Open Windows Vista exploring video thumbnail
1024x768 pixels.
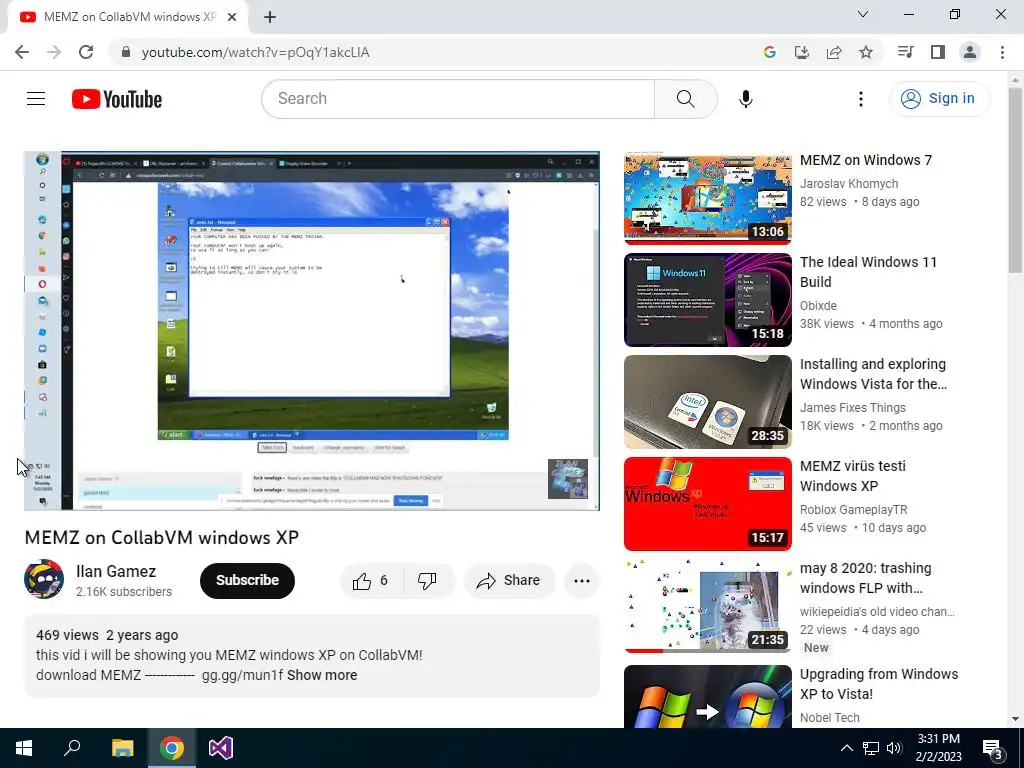coord(708,402)
